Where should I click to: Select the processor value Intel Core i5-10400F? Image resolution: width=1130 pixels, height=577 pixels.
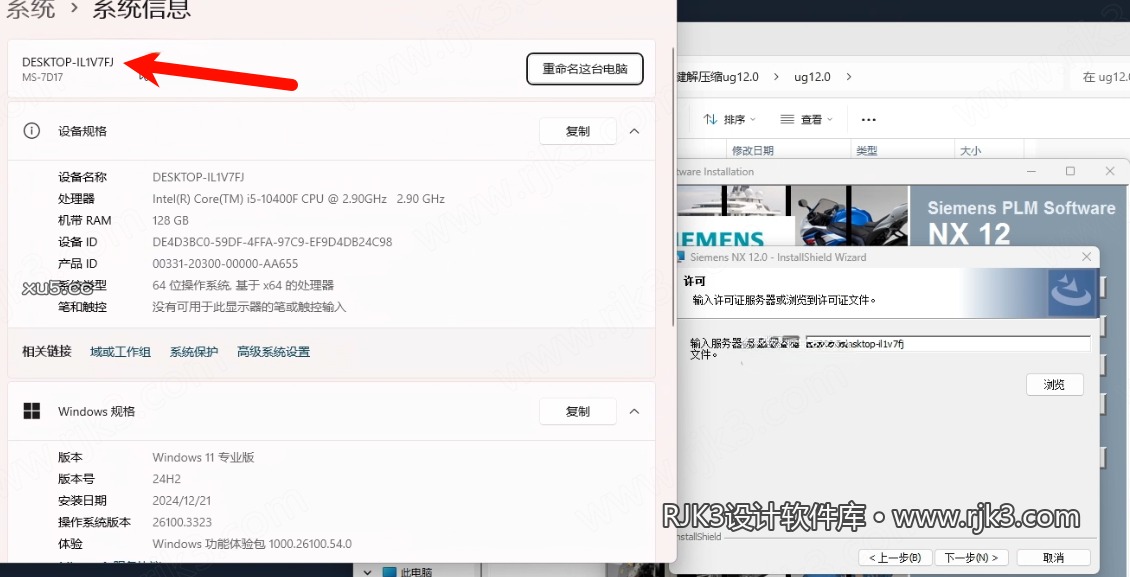298,199
